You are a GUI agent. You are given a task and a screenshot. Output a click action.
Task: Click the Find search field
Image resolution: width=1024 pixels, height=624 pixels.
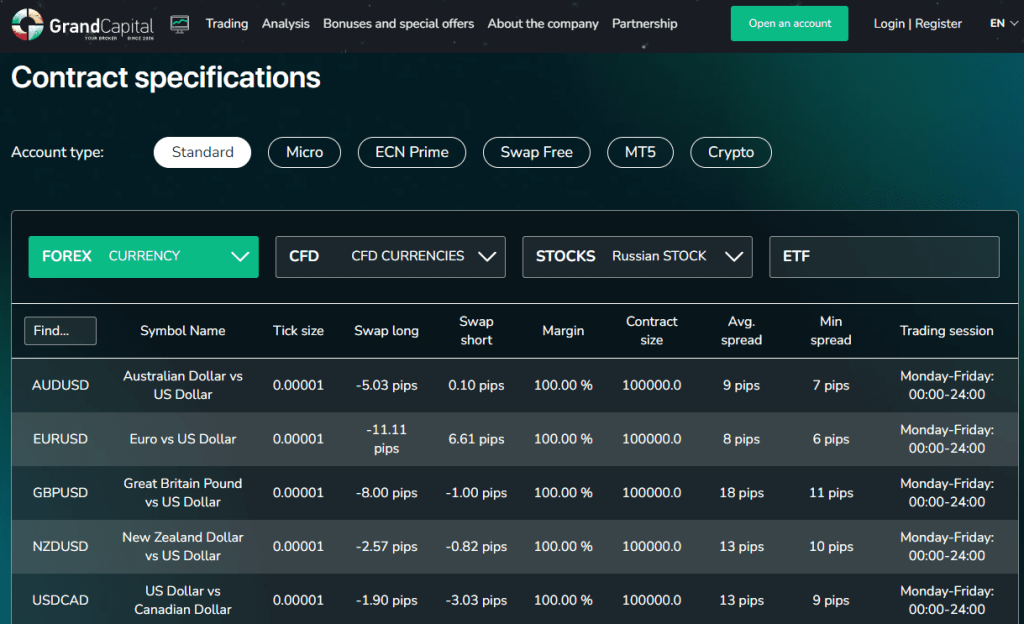[x=60, y=330]
